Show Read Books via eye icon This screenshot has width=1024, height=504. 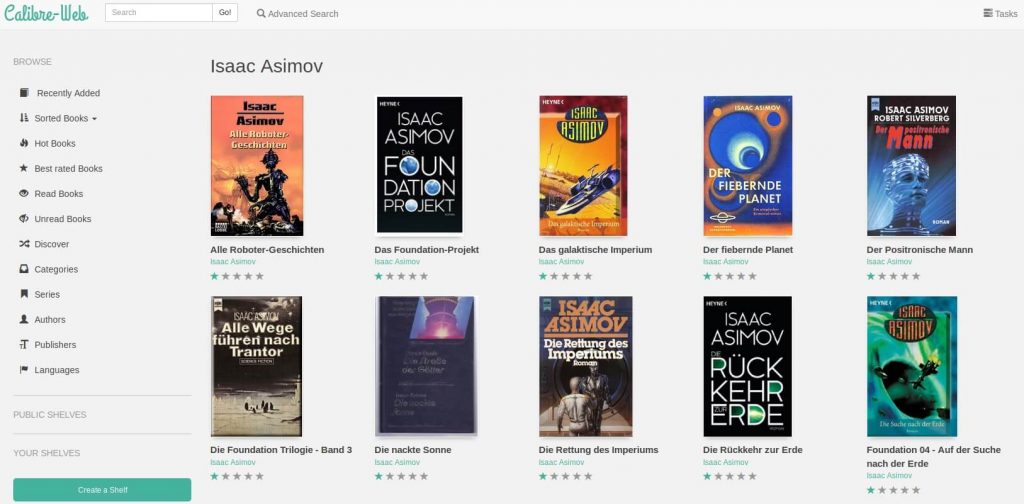click(24, 194)
